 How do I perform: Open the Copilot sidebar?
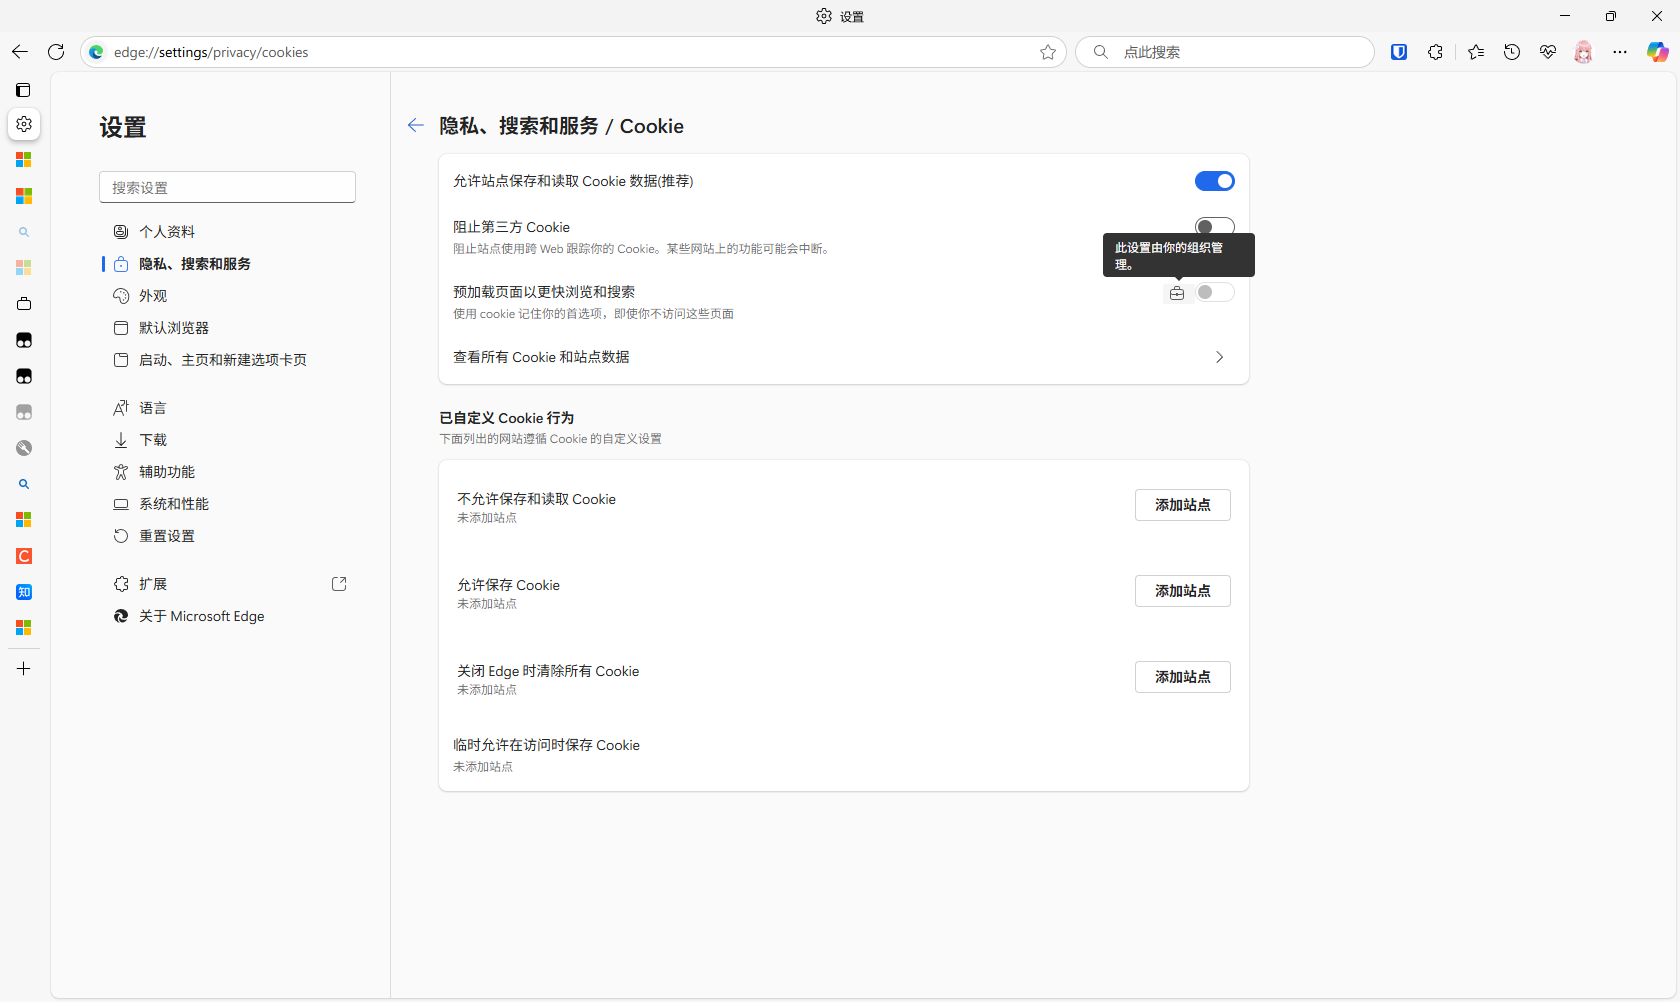coord(1657,52)
